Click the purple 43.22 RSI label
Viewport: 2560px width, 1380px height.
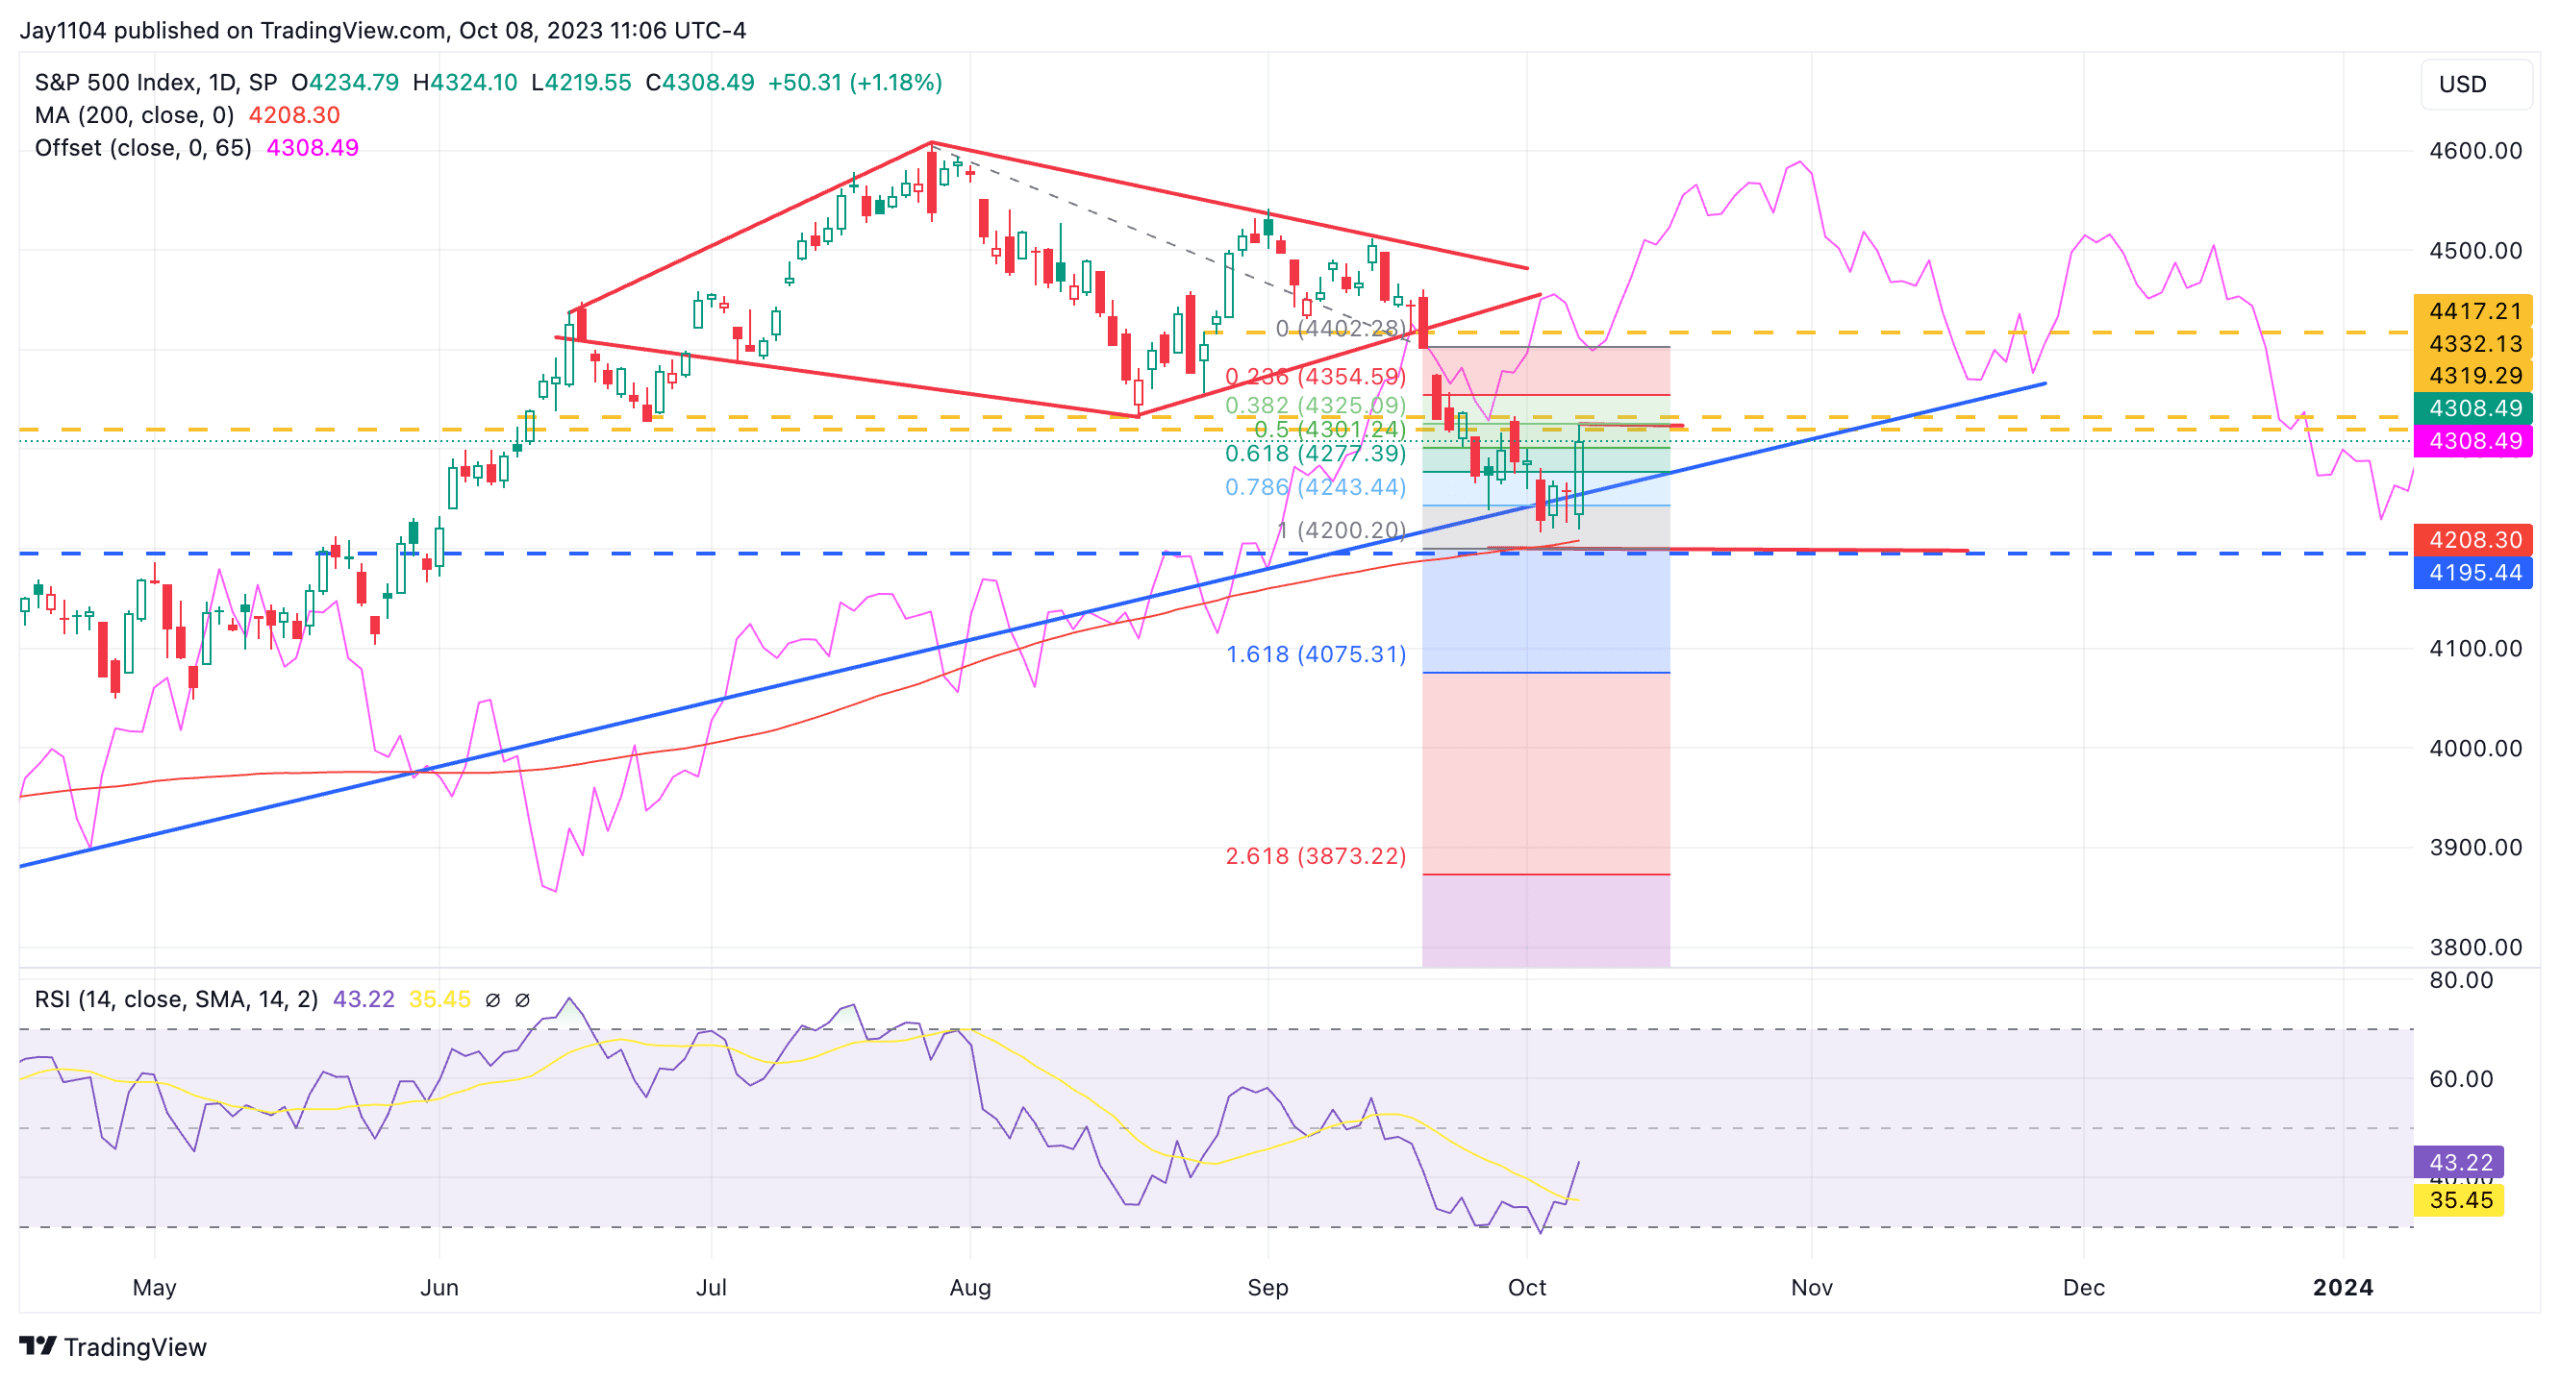[2459, 1162]
